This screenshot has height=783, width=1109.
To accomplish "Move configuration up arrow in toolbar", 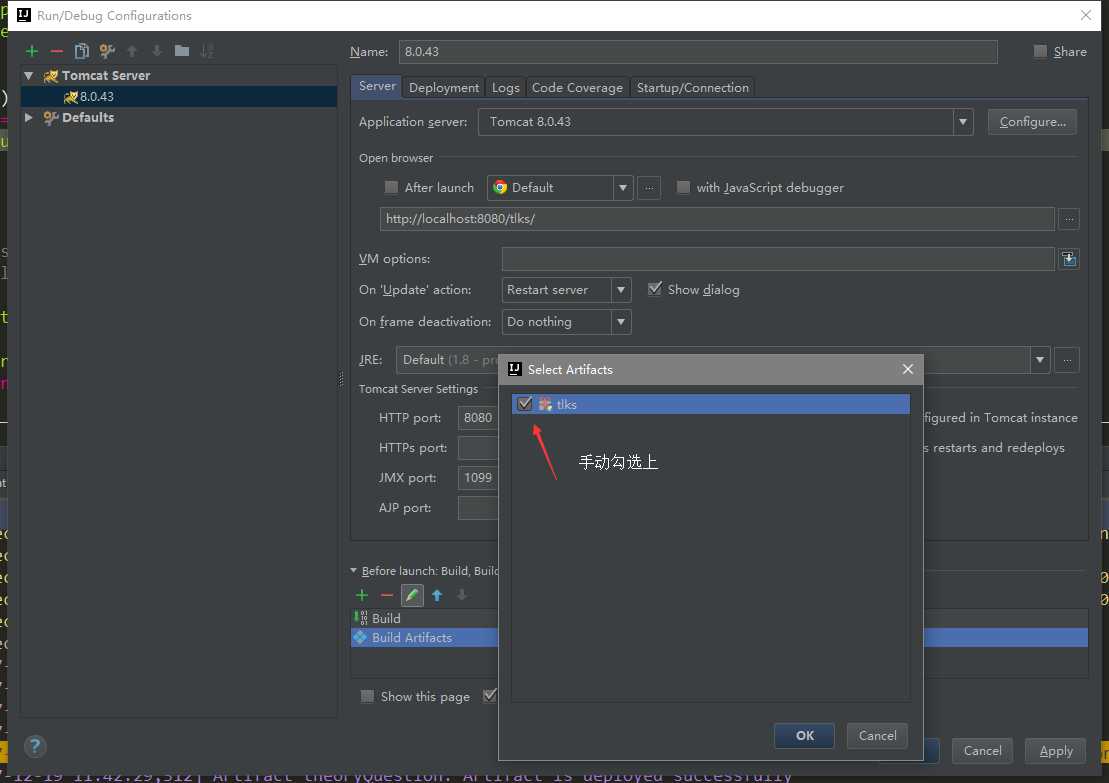I will pyautogui.click(x=132, y=51).
